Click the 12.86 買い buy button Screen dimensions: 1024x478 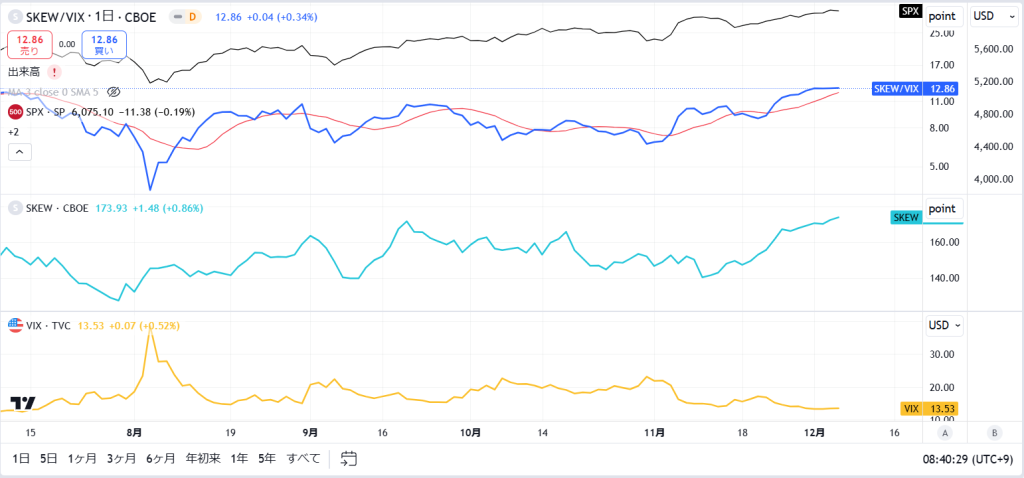point(104,44)
